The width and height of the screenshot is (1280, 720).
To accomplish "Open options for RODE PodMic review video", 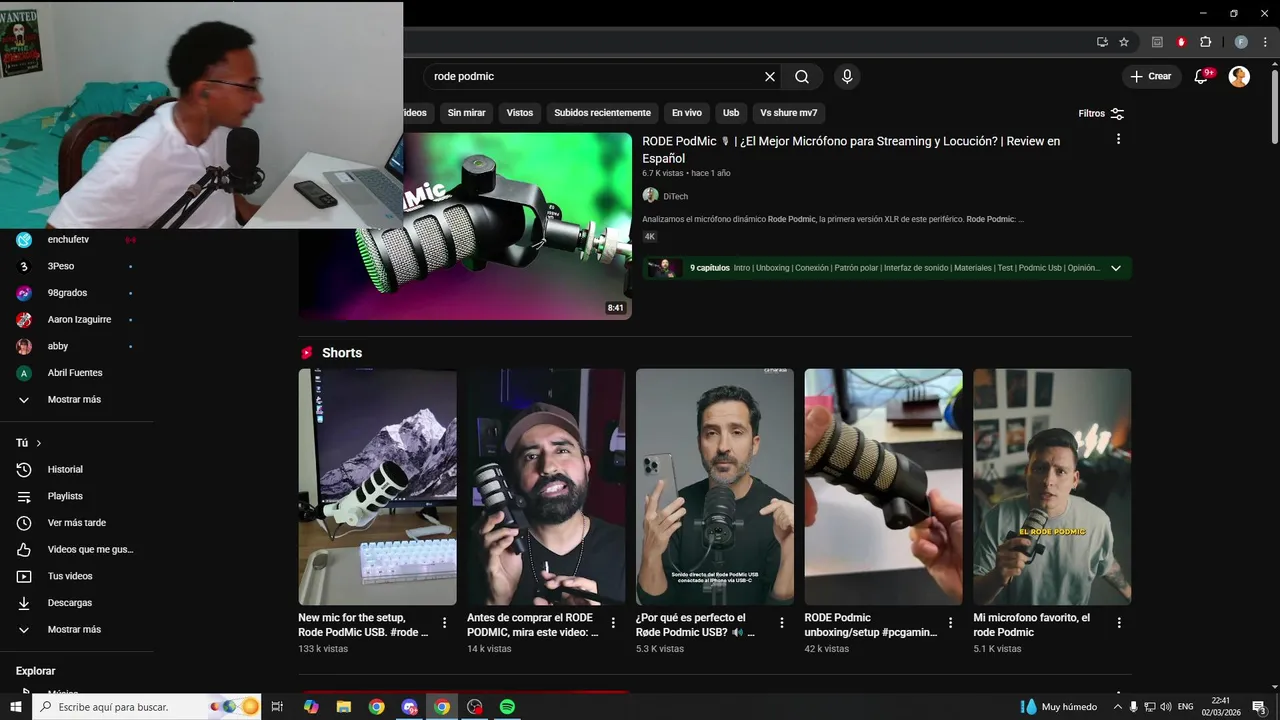I will pyautogui.click(x=1118, y=139).
